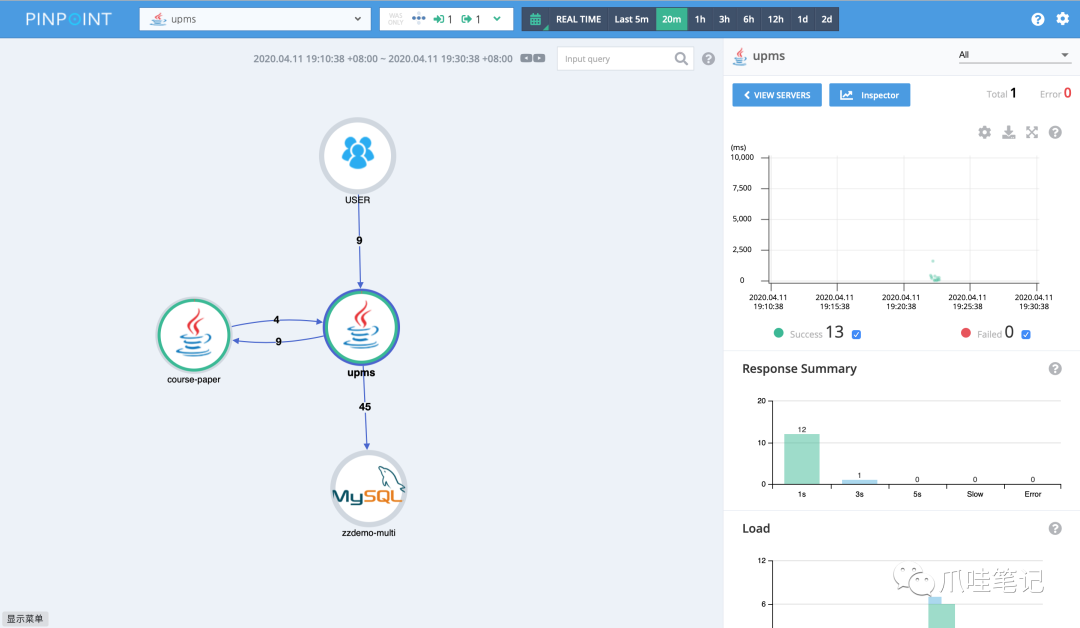Screen dimensions: 1080x628
Task: Select the 1d time range
Action: pyautogui.click(x=802, y=19)
